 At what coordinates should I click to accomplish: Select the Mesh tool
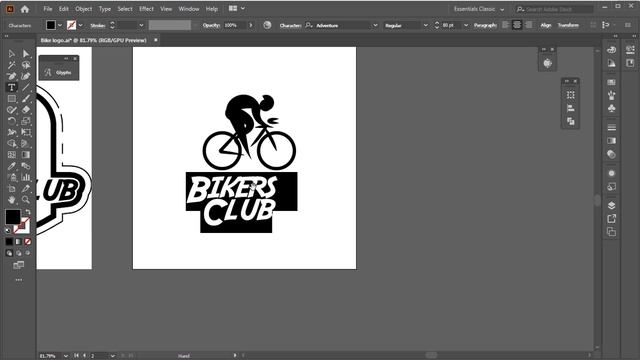(x=11, y=155)
